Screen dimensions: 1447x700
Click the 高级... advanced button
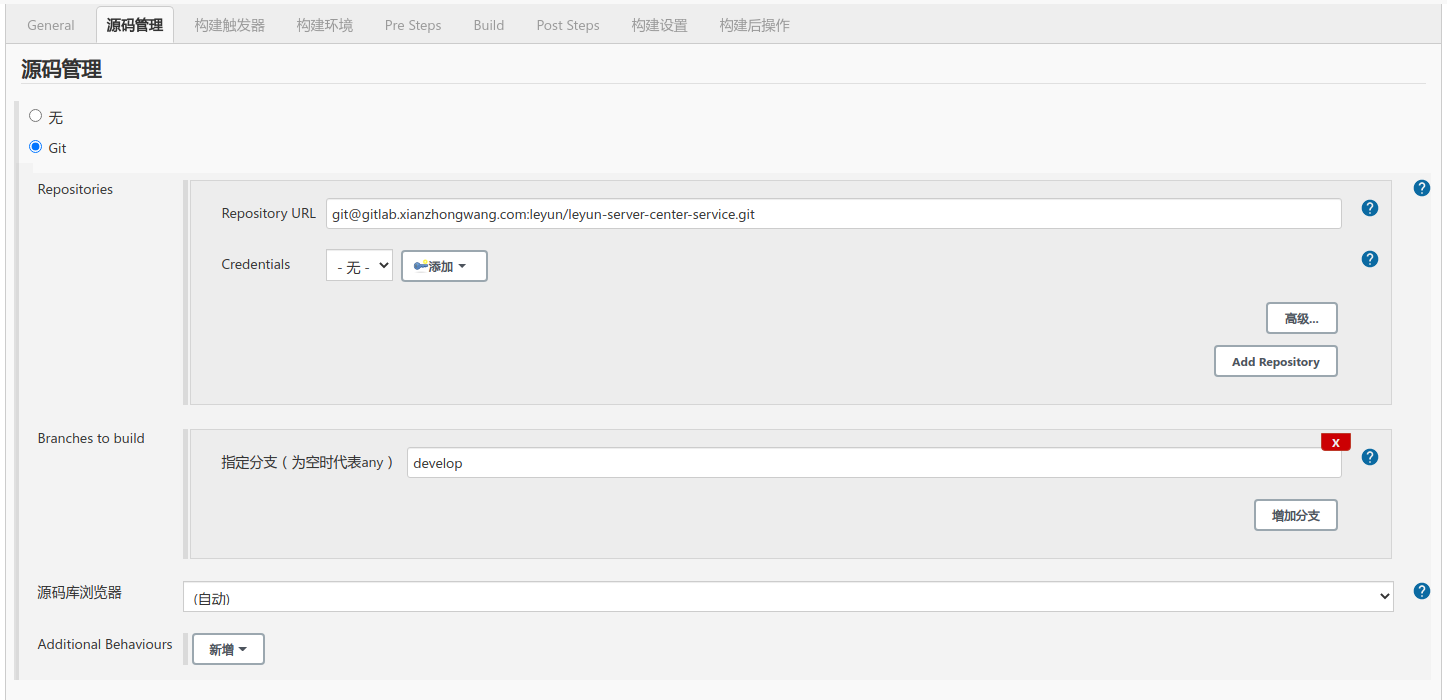1301,318
